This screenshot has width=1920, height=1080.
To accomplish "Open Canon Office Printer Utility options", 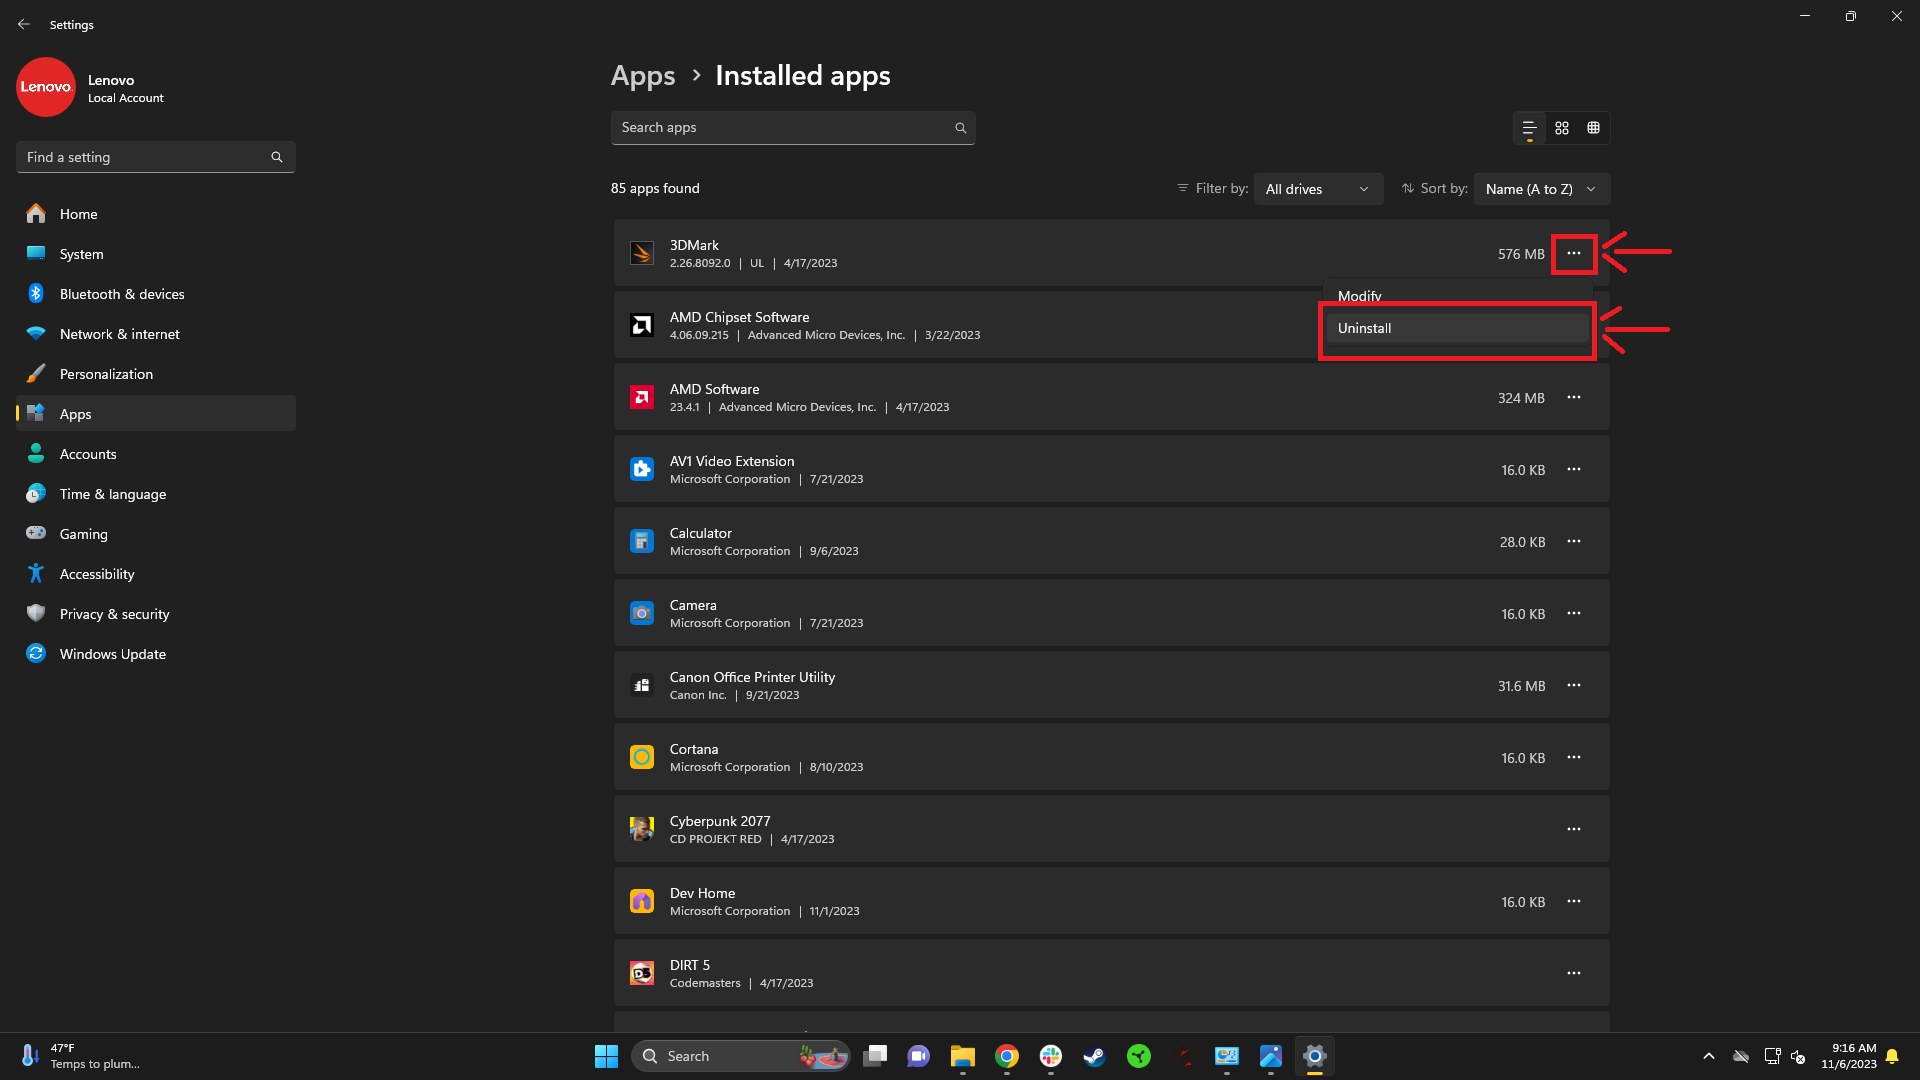I will 1573,686.
